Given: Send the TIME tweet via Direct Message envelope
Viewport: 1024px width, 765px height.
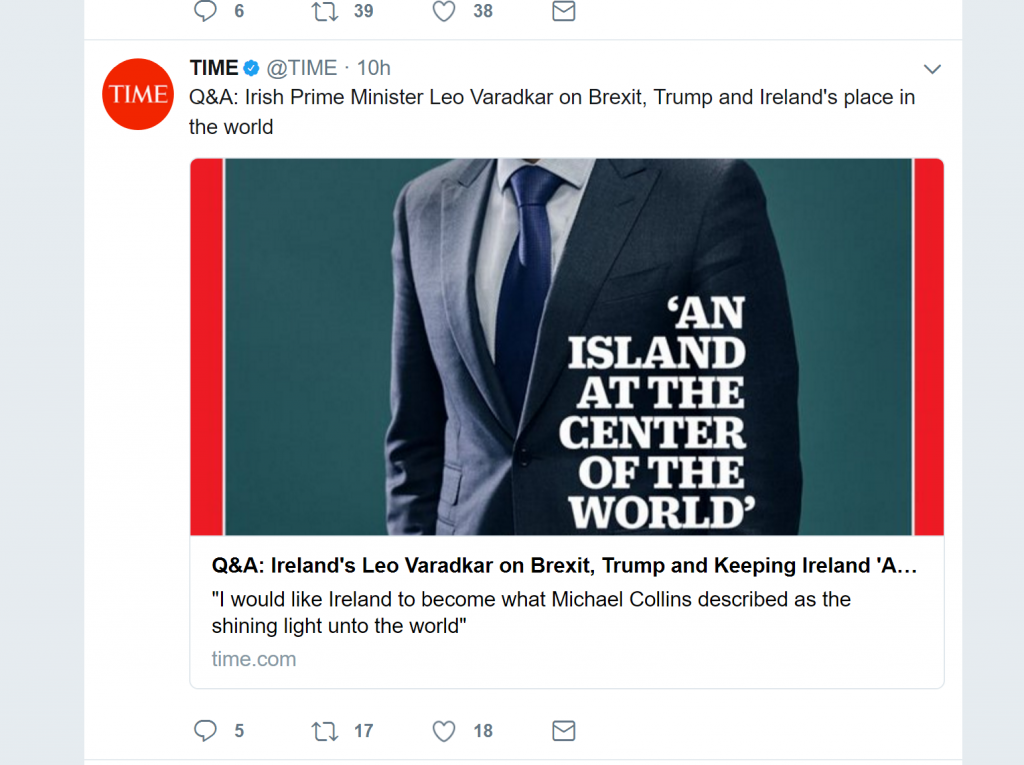Looking at the screenshot, I should coord(564,731).
